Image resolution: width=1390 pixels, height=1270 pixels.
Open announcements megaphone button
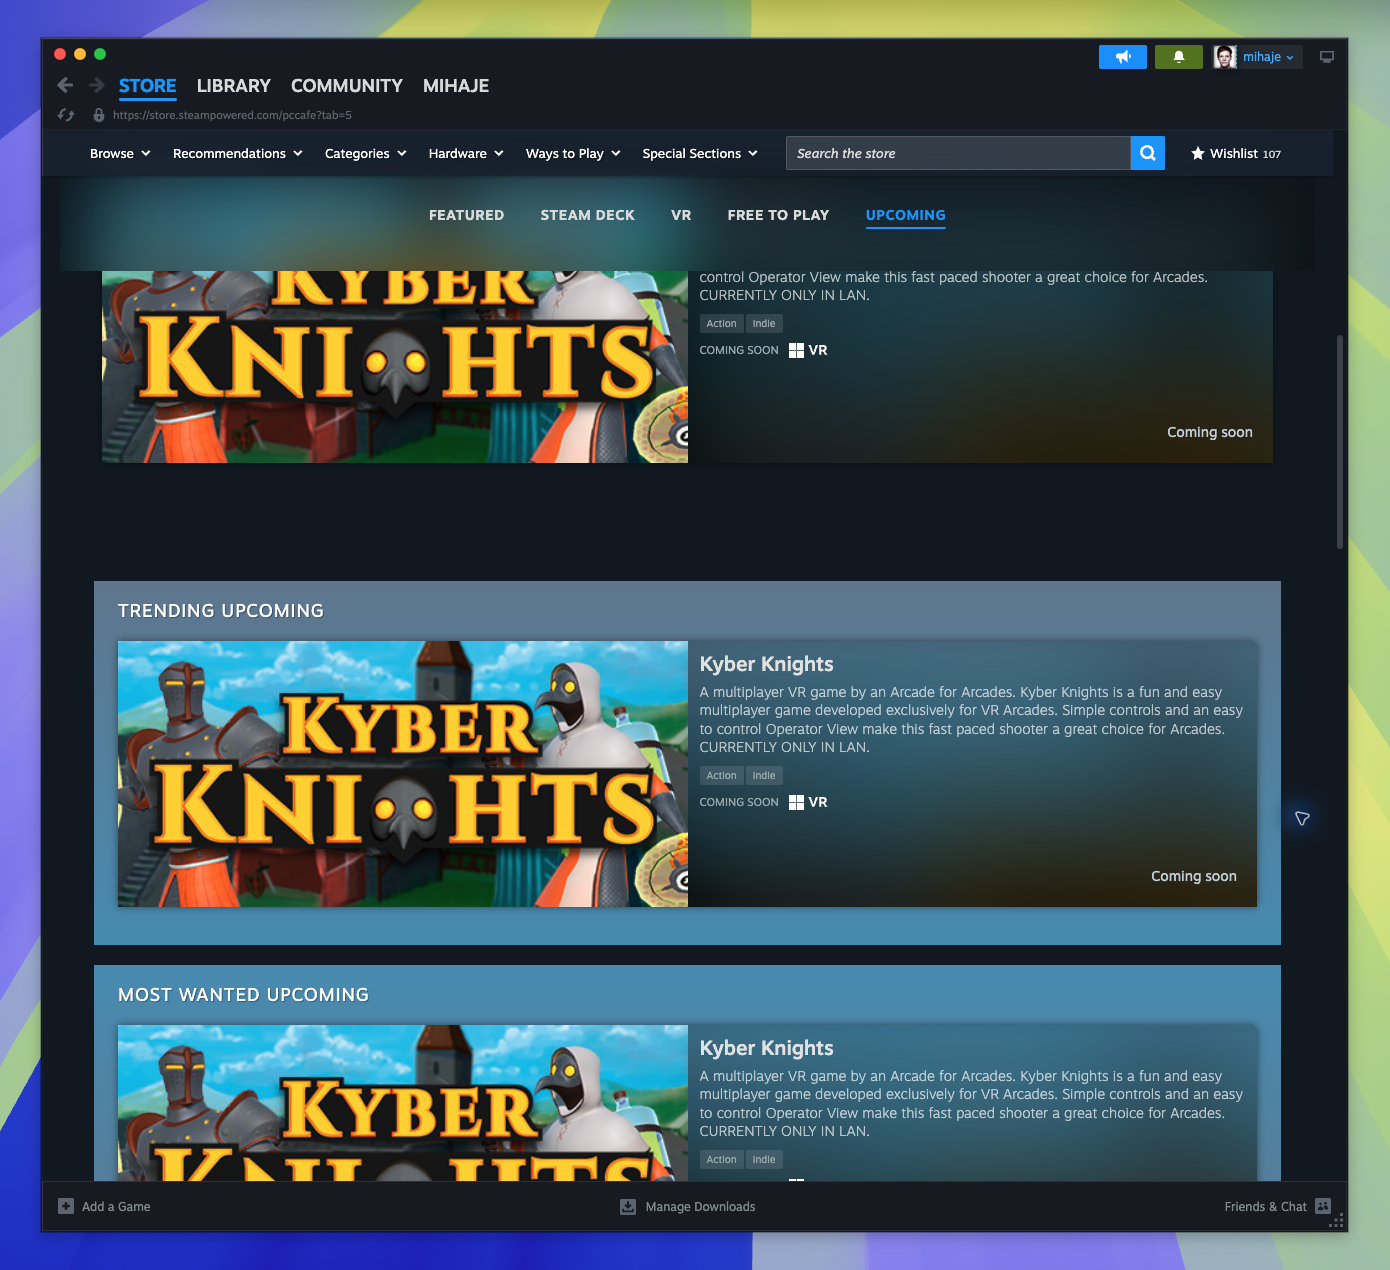[x=1123, y=57]
